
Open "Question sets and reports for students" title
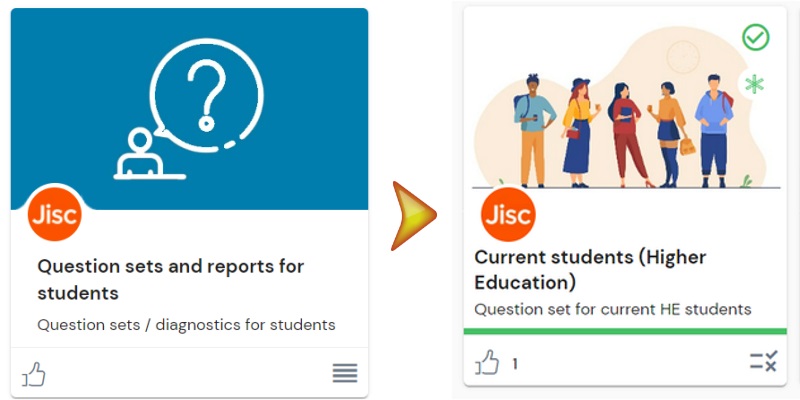pyautogui.click(x=170, y=279)
